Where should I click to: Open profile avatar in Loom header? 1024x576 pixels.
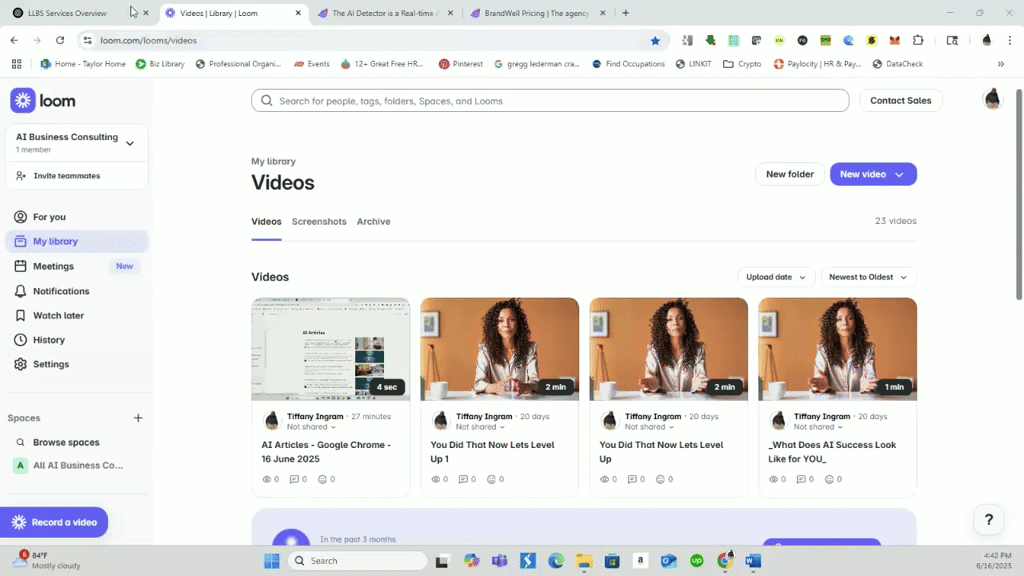pos(992,99)
